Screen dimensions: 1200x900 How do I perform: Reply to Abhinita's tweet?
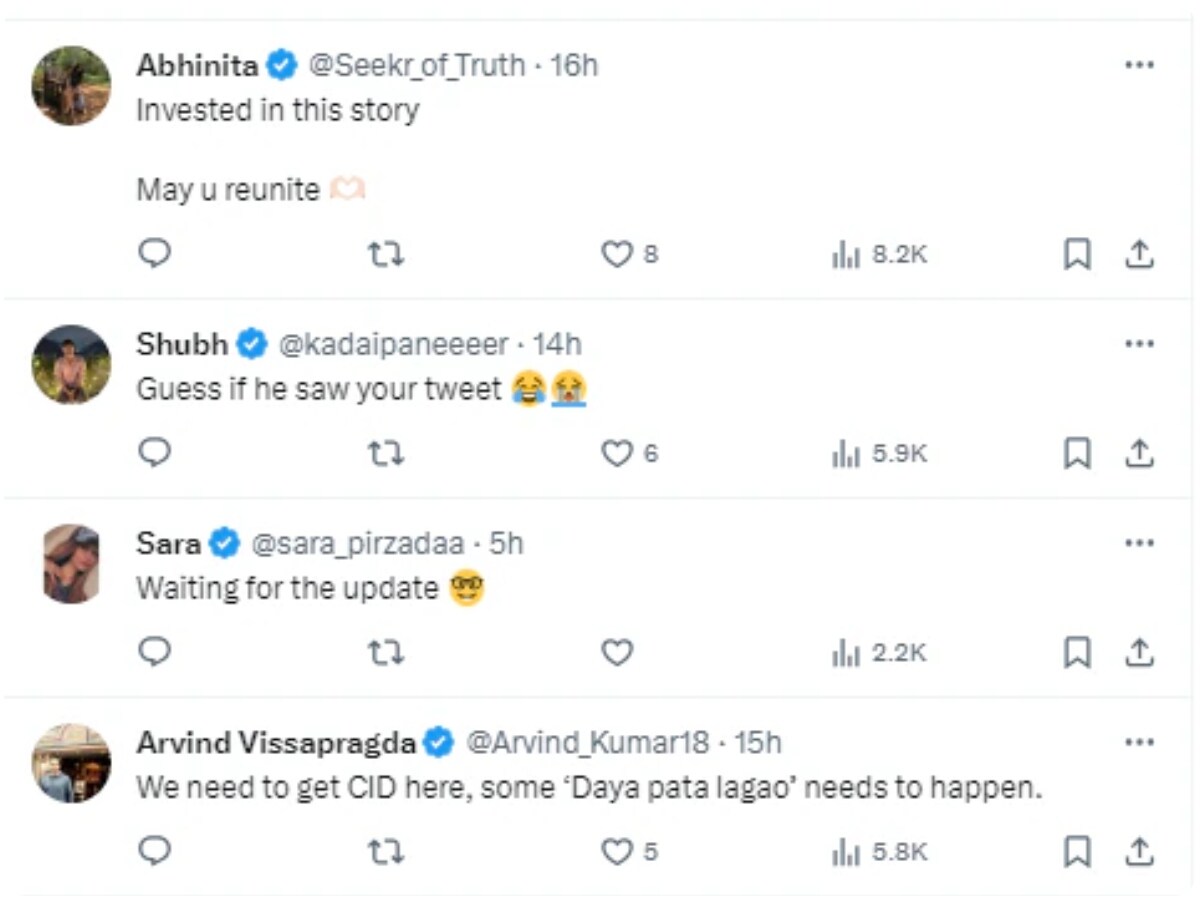[x=154, y=254]
